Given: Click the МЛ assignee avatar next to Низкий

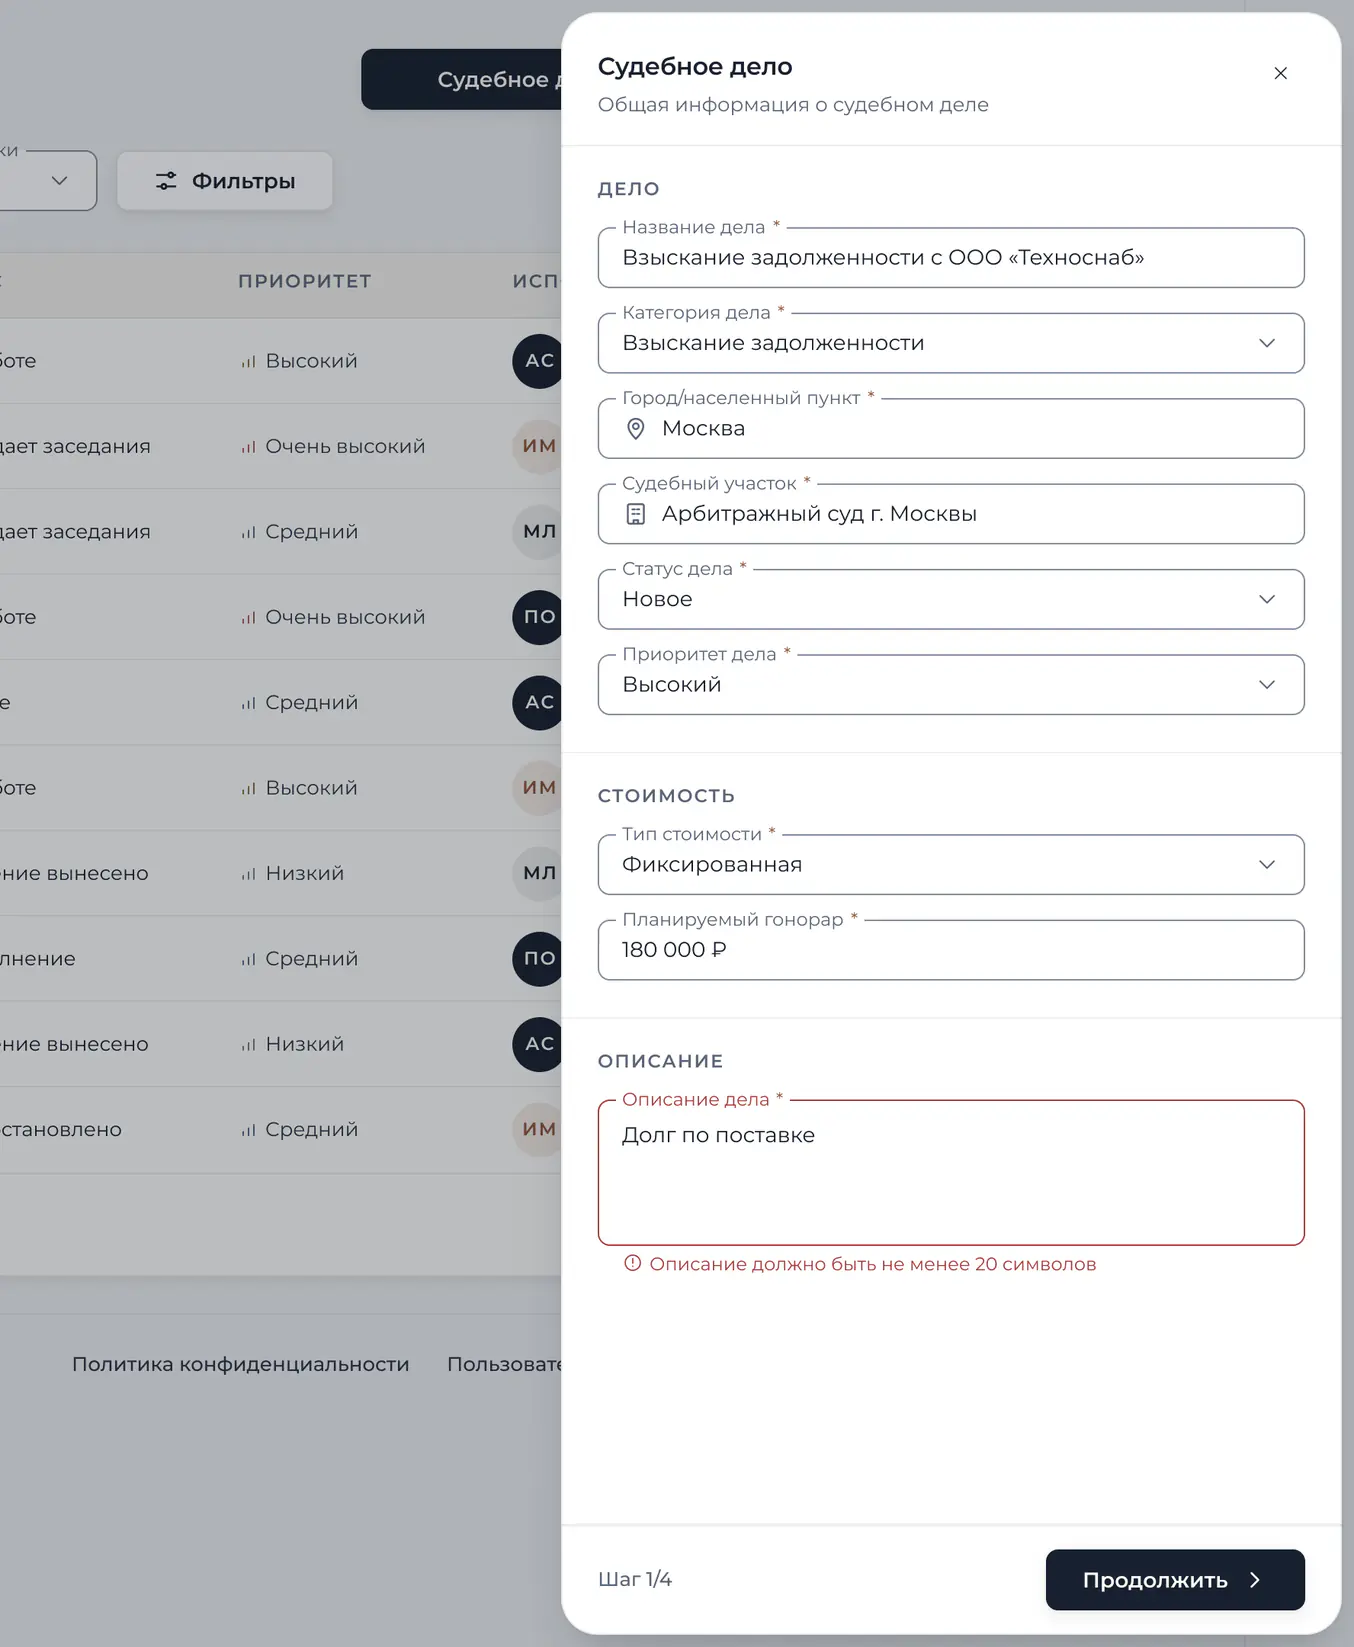Looking at the screenshot, I should click(538, 873).
